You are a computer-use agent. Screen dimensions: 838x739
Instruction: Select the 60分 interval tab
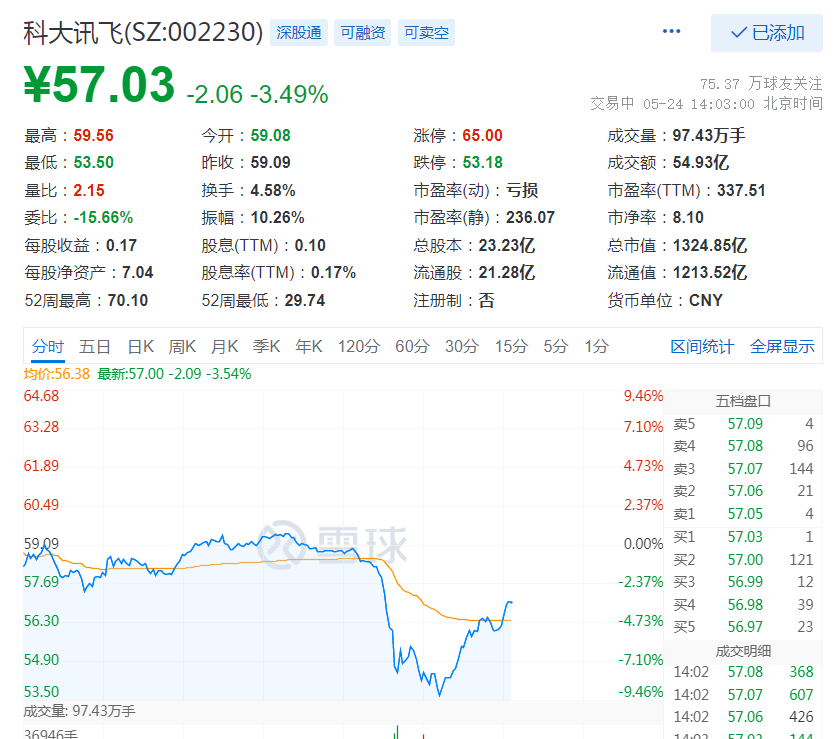coord(412,347)
